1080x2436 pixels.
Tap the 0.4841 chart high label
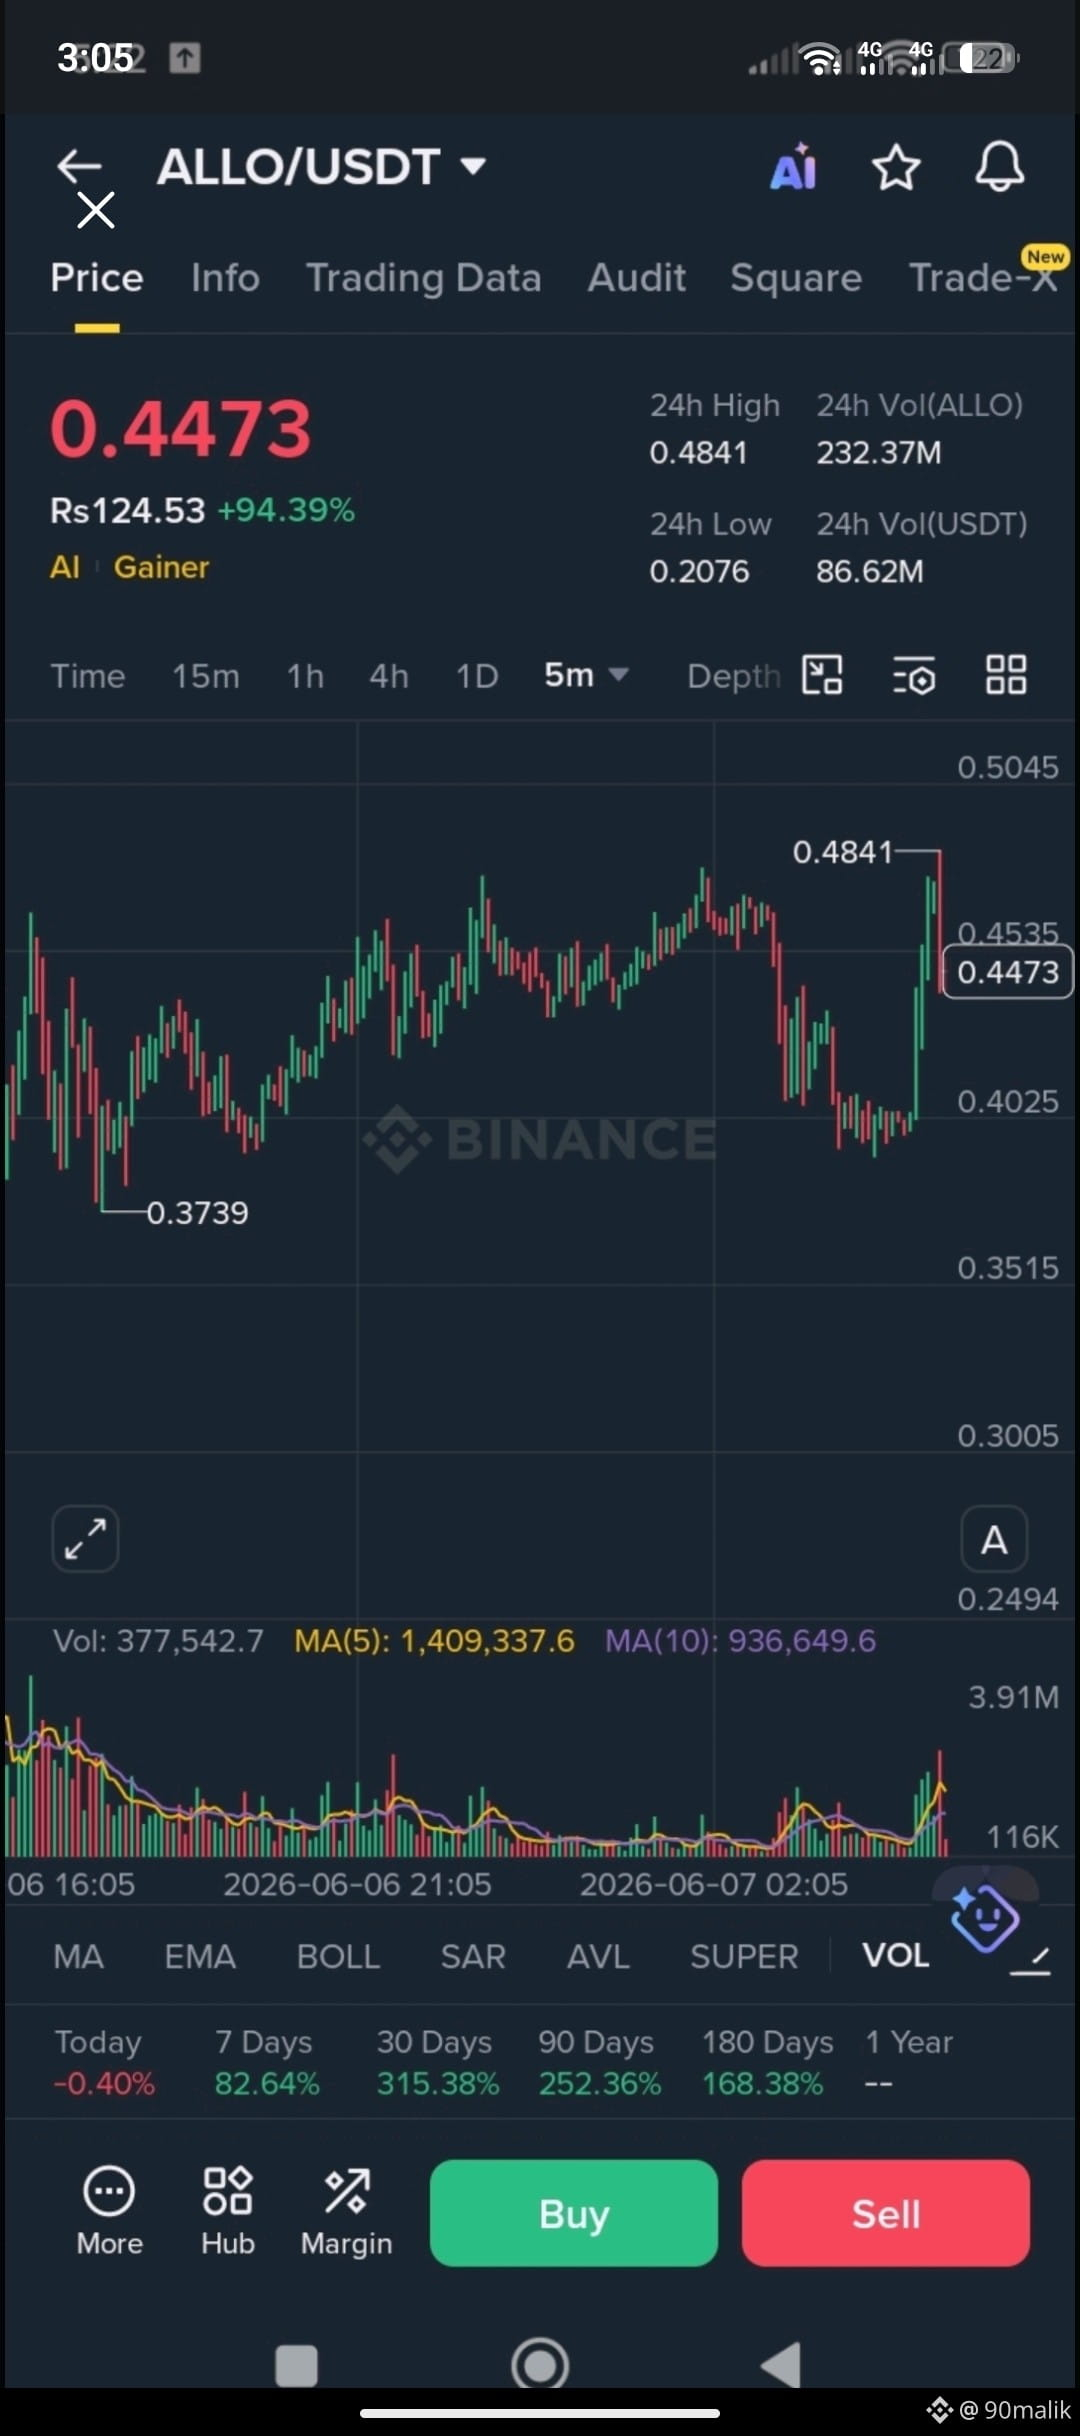[x=842, y=852]
